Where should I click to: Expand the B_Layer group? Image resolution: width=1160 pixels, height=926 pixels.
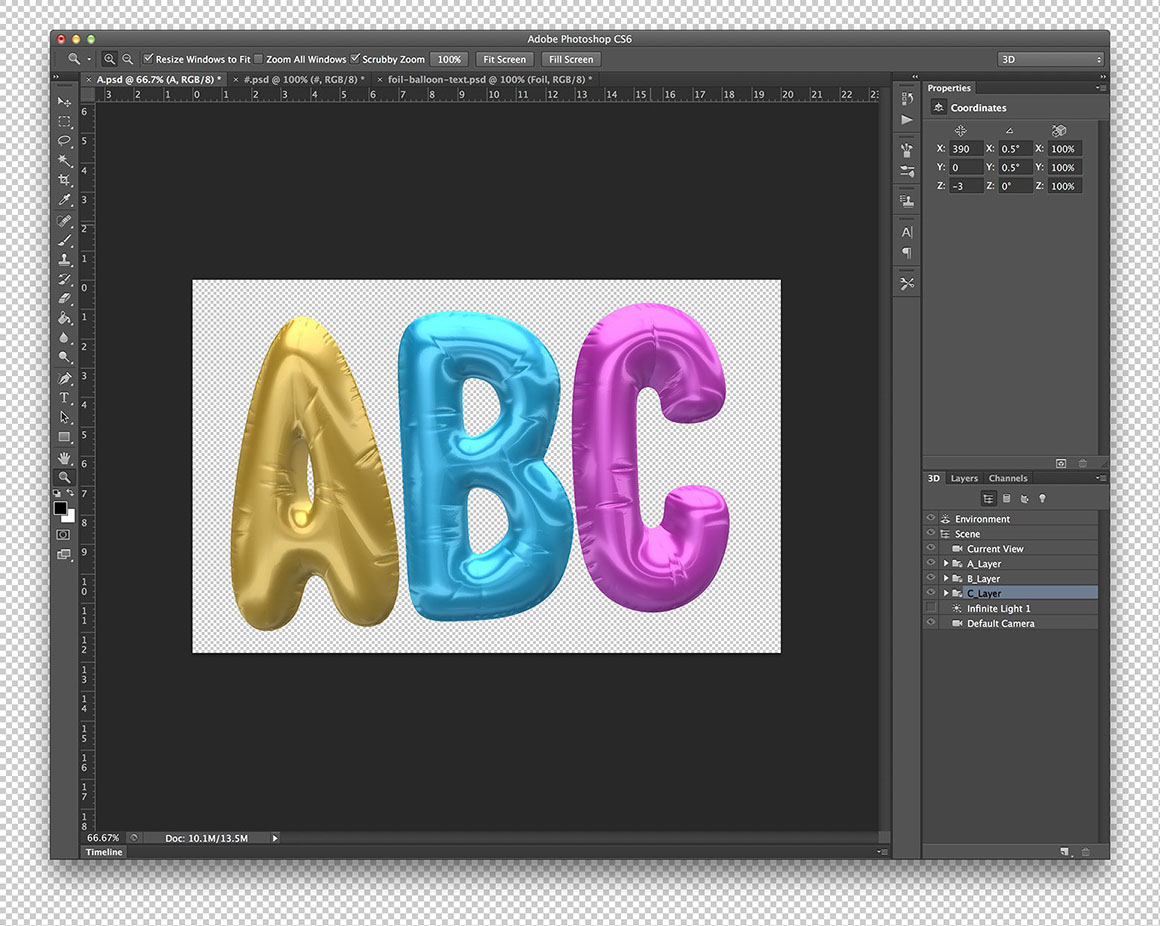click(946, 579)
